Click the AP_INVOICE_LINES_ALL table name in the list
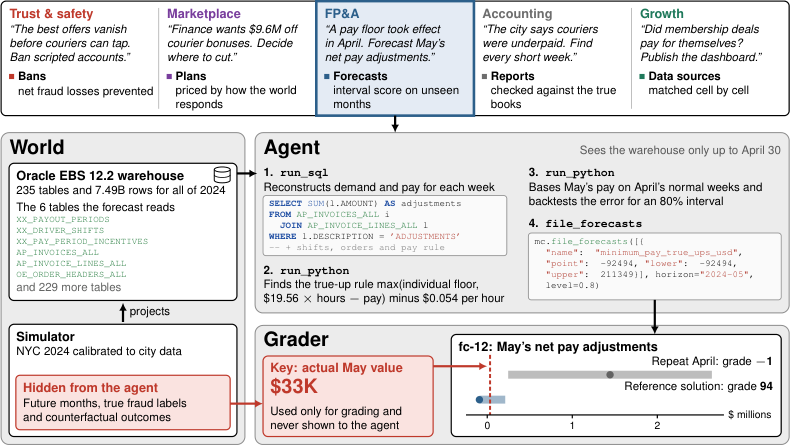 71,264
